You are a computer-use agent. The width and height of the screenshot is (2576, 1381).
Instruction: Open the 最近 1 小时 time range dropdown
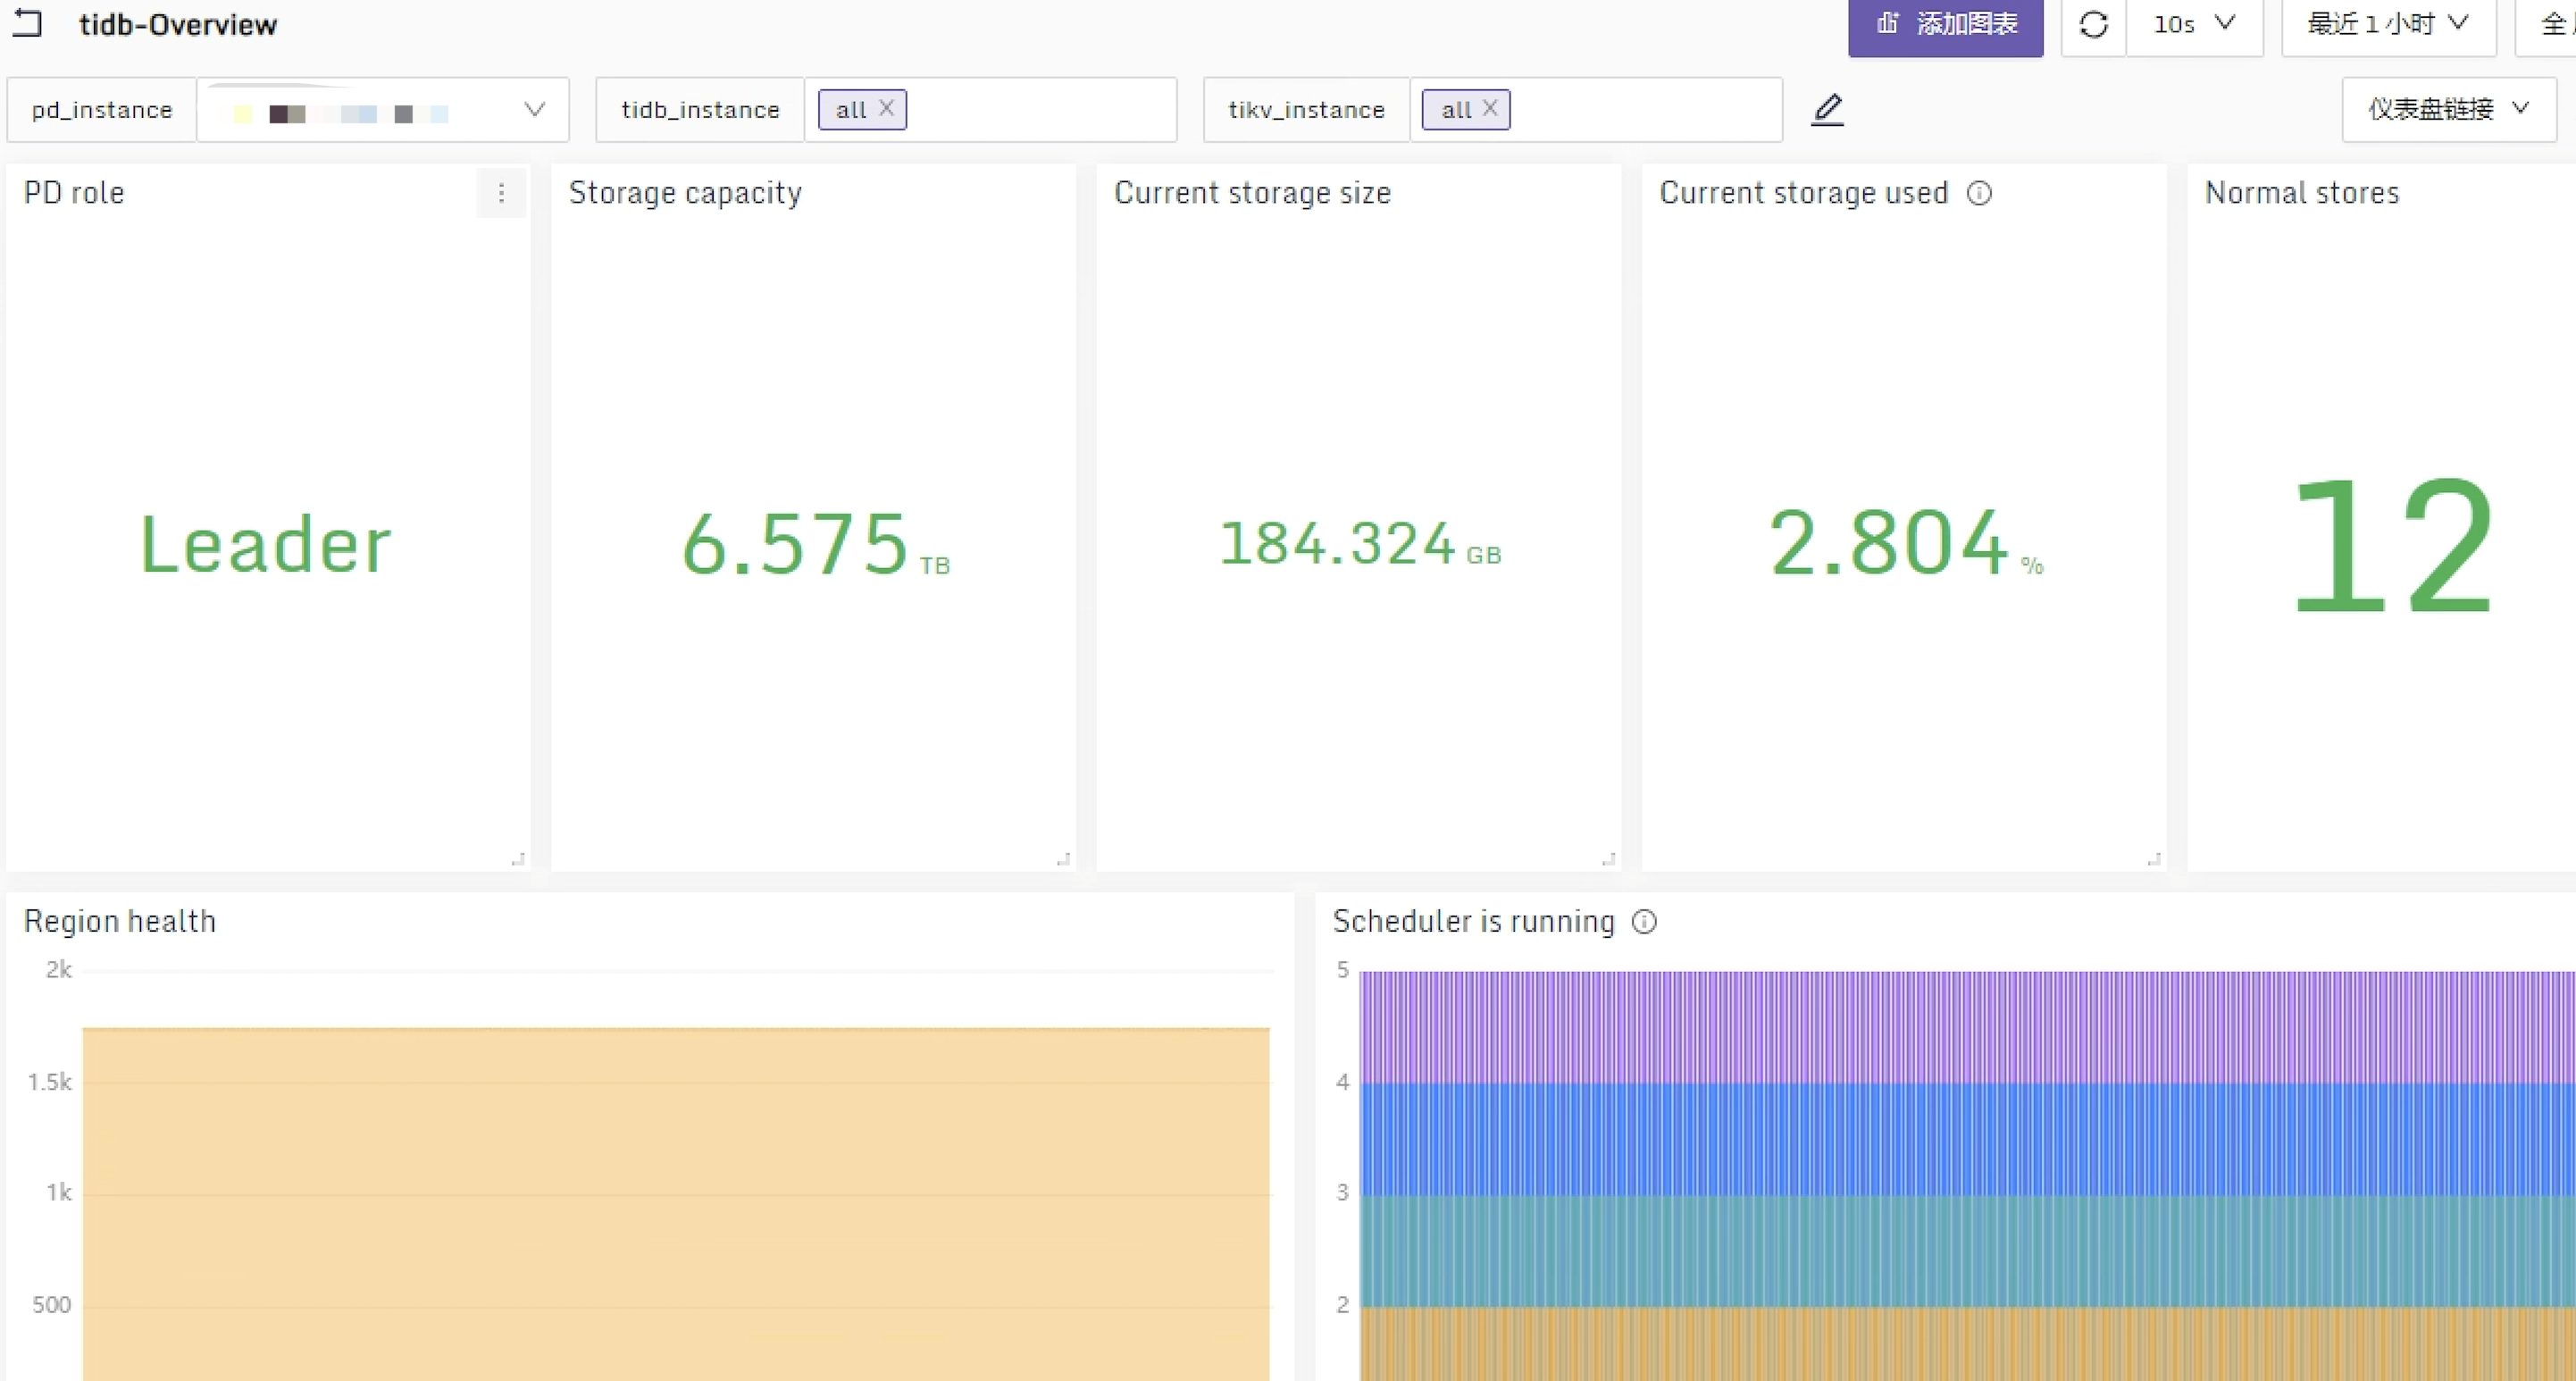(2387, 24)
